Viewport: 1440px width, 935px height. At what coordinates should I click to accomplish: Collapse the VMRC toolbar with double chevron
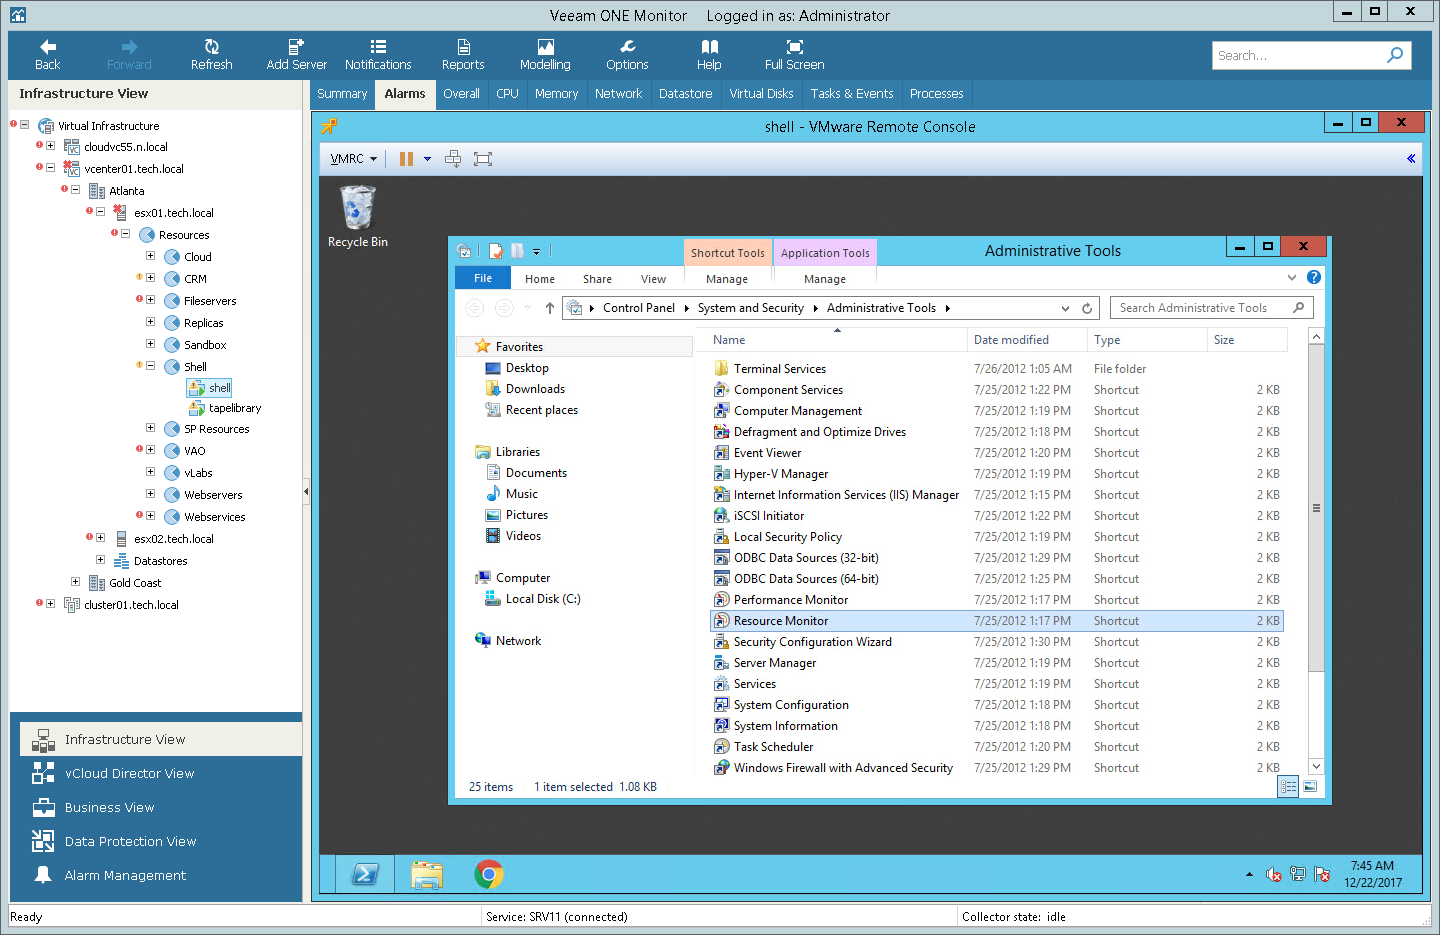click(x=1411, y=159)
